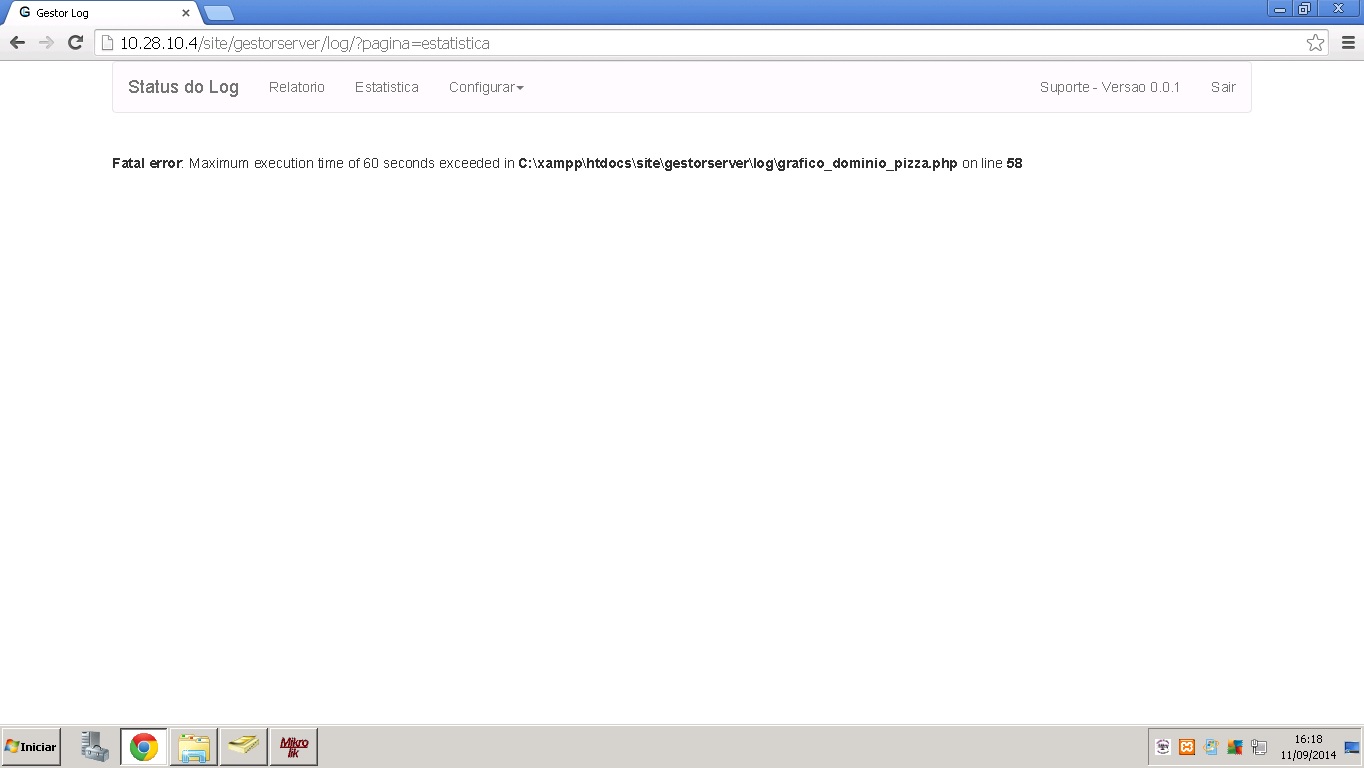Click the browser forward arrow
This screenshot has width=1364, height=768.
point(46,43)
